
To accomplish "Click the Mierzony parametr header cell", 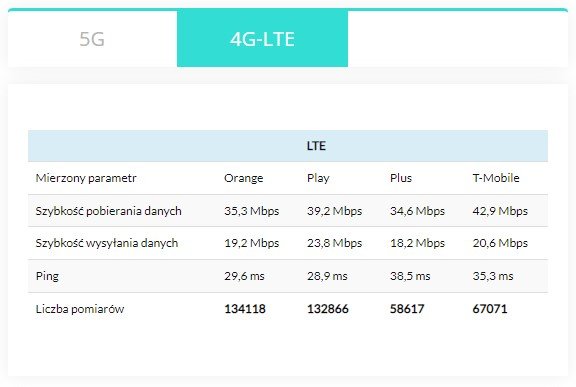I will pyautogui.click(x=86, y=178).
